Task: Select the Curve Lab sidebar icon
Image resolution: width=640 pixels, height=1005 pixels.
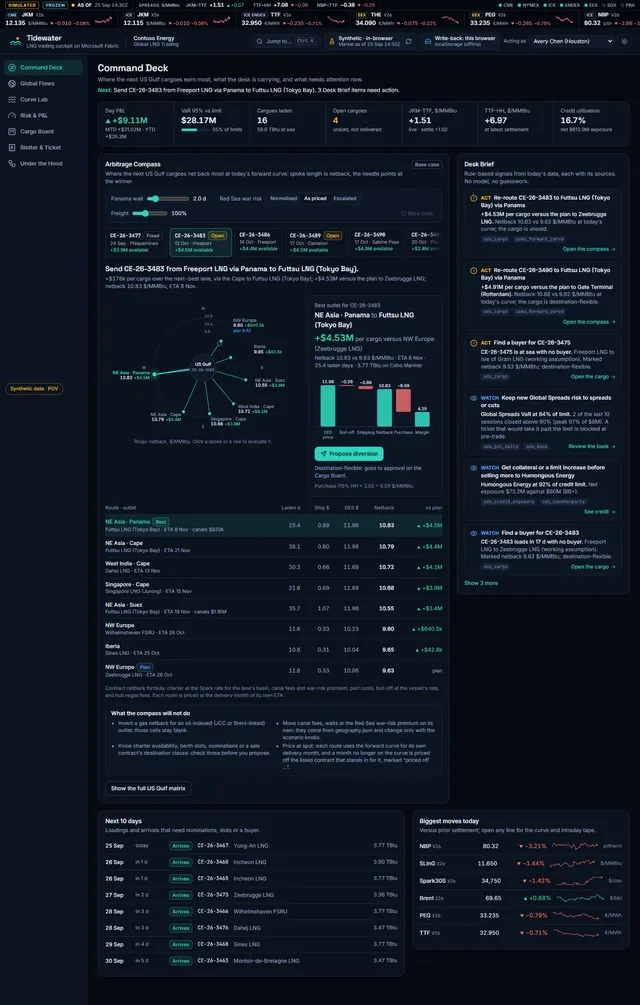Action: [12, 99]
